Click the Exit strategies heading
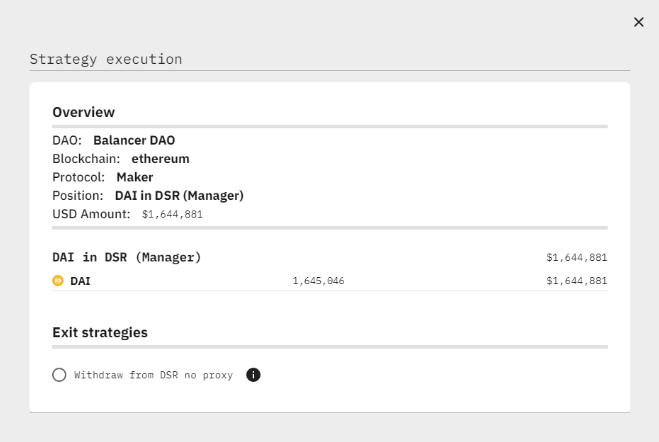The width and height of the screenshot is (659, 442). 100,332
